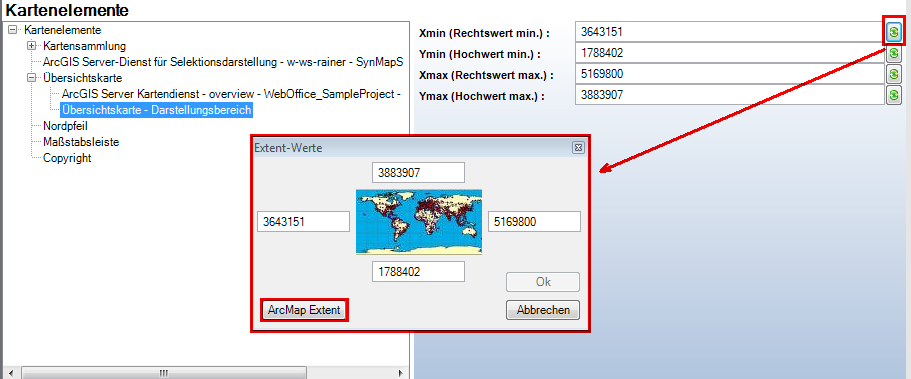Collapse the Übersichtskarte node
Screen dimensions: 911x379
(32, 78)
